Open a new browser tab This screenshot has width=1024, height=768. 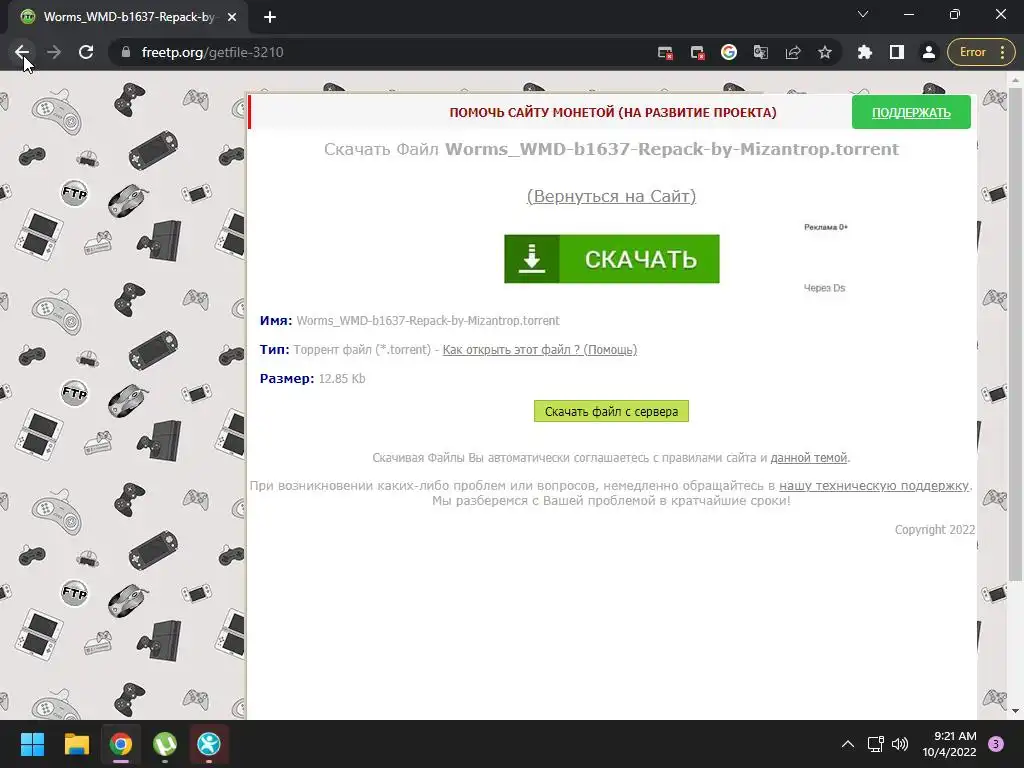270,17
